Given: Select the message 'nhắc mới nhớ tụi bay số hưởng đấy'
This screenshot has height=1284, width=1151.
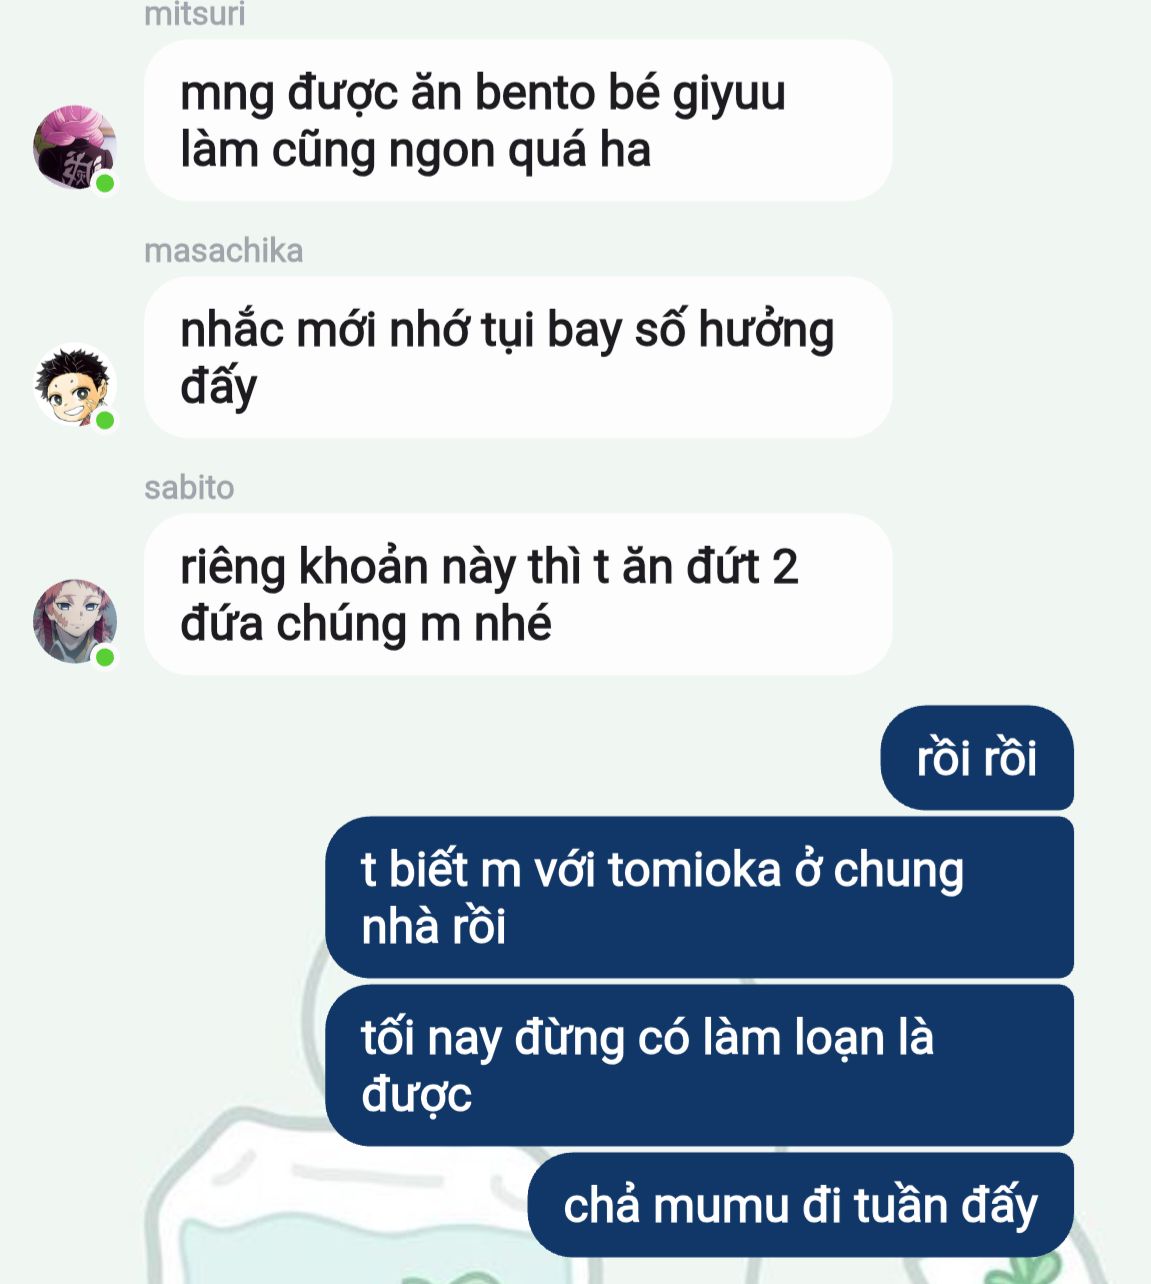Looking at the screenshot, I should point(518,357).
